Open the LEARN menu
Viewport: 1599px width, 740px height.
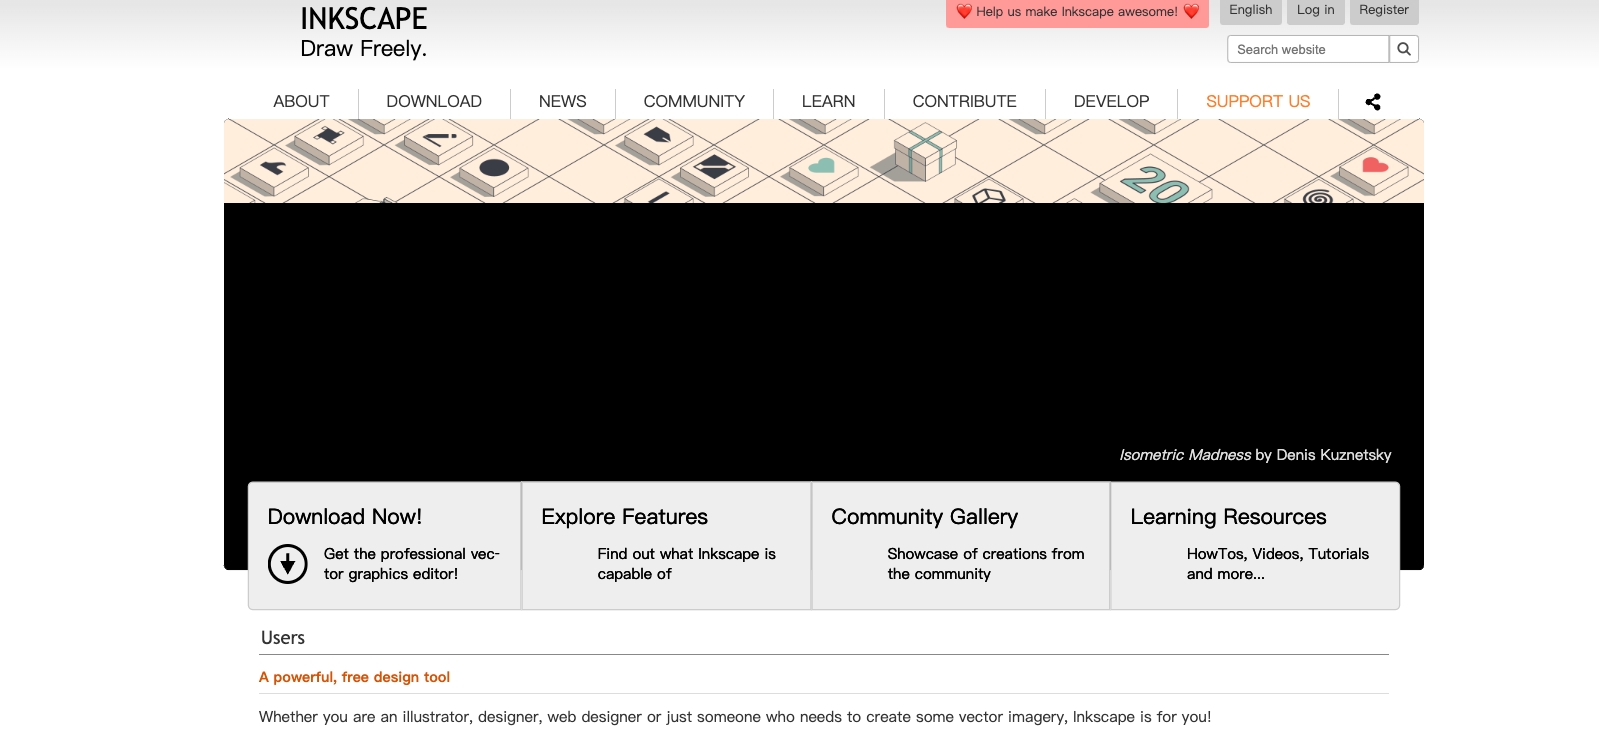pyautogui.click(x=828, y=102)
